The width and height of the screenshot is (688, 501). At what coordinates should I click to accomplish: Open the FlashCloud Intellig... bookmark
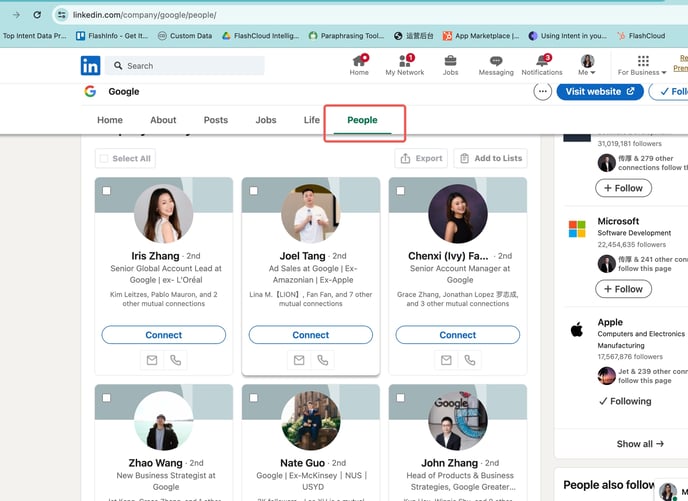260,36
